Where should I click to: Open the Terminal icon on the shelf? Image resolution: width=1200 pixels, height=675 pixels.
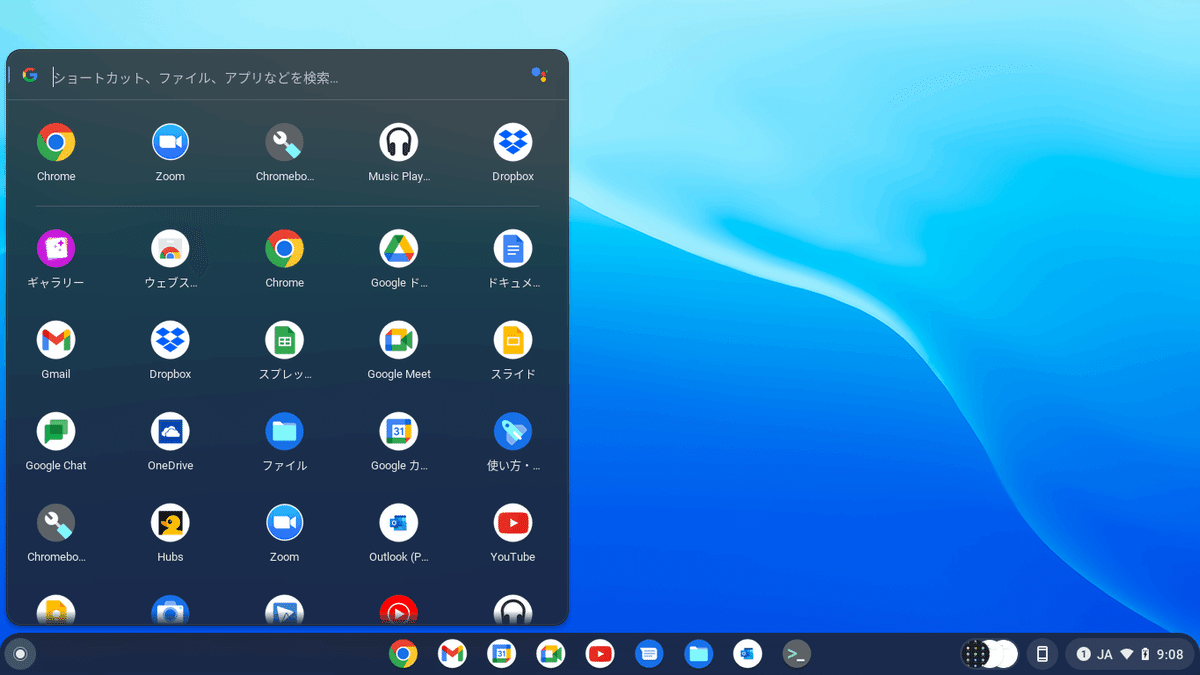[x=796, y=654]
